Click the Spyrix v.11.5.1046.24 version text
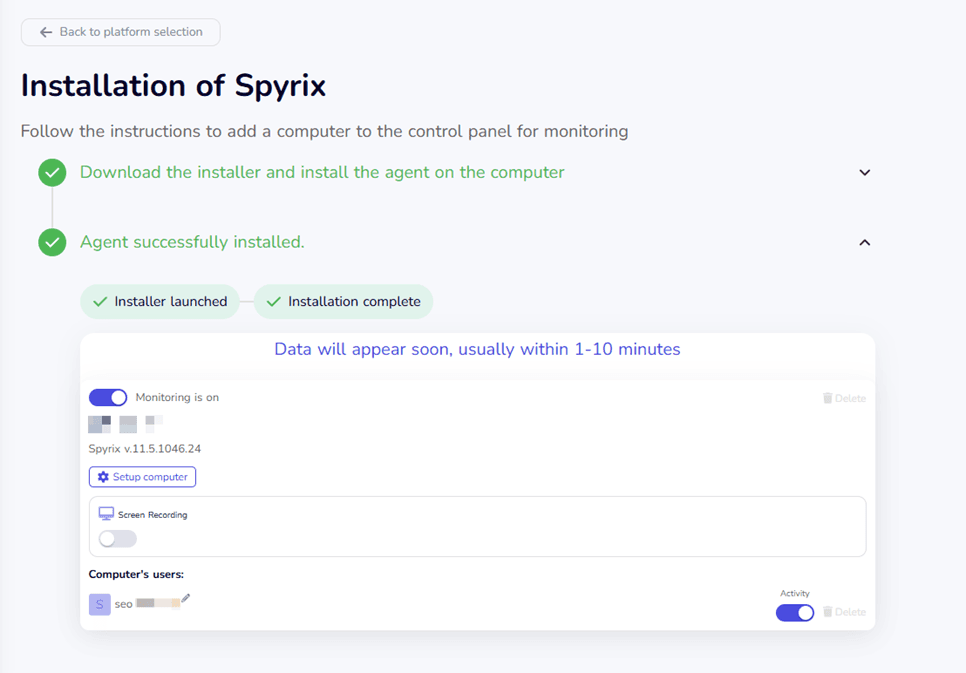 pyautogui.click(x=145, y=449)
